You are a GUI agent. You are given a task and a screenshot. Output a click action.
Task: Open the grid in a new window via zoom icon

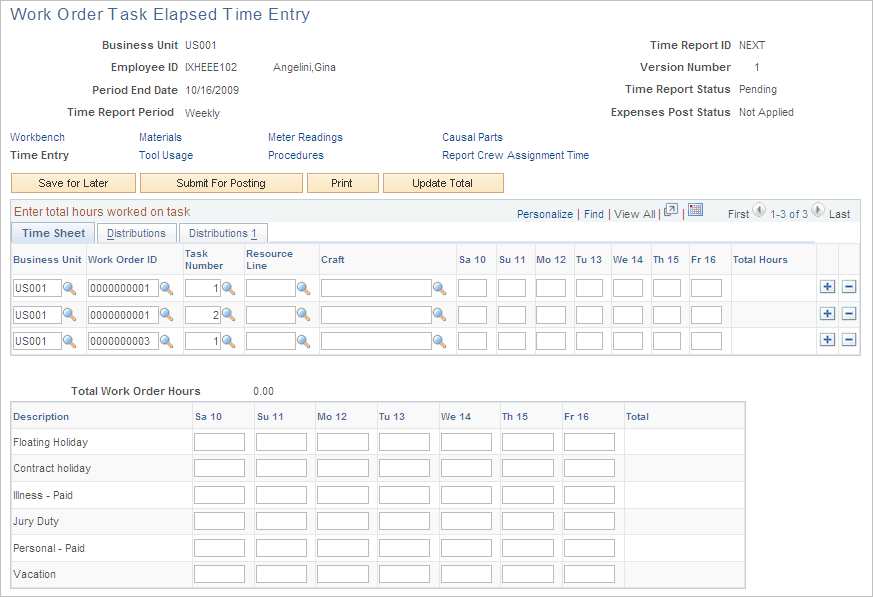[x=670, y=213]
